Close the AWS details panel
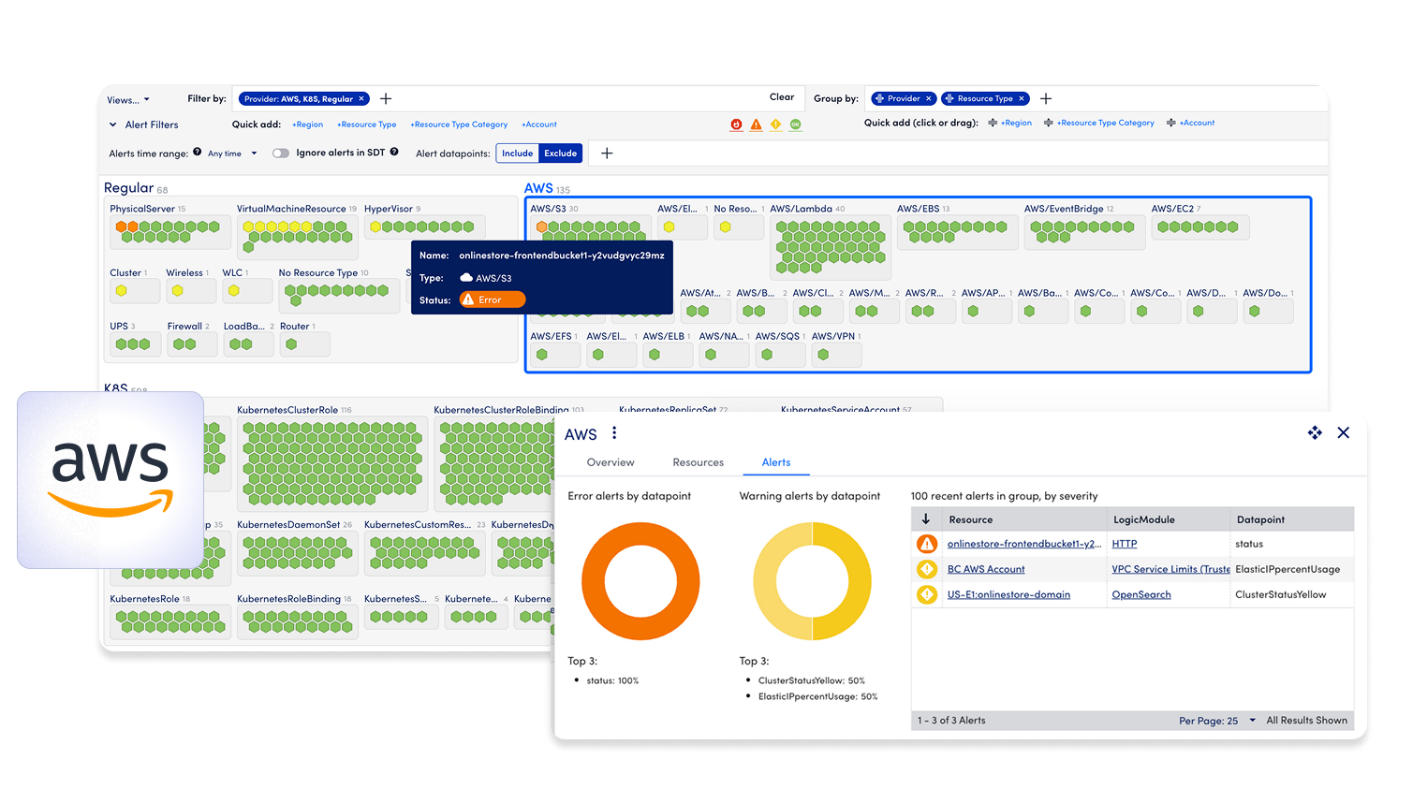Screen dimensions: 1427x803 tap(1343, 432)
